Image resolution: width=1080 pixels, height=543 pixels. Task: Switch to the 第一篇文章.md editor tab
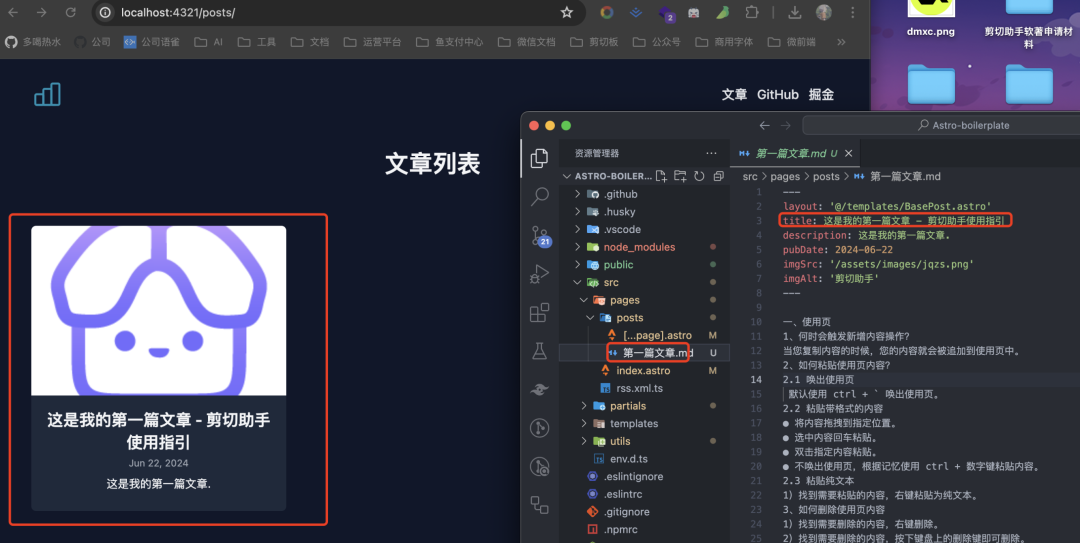(789, 153)
